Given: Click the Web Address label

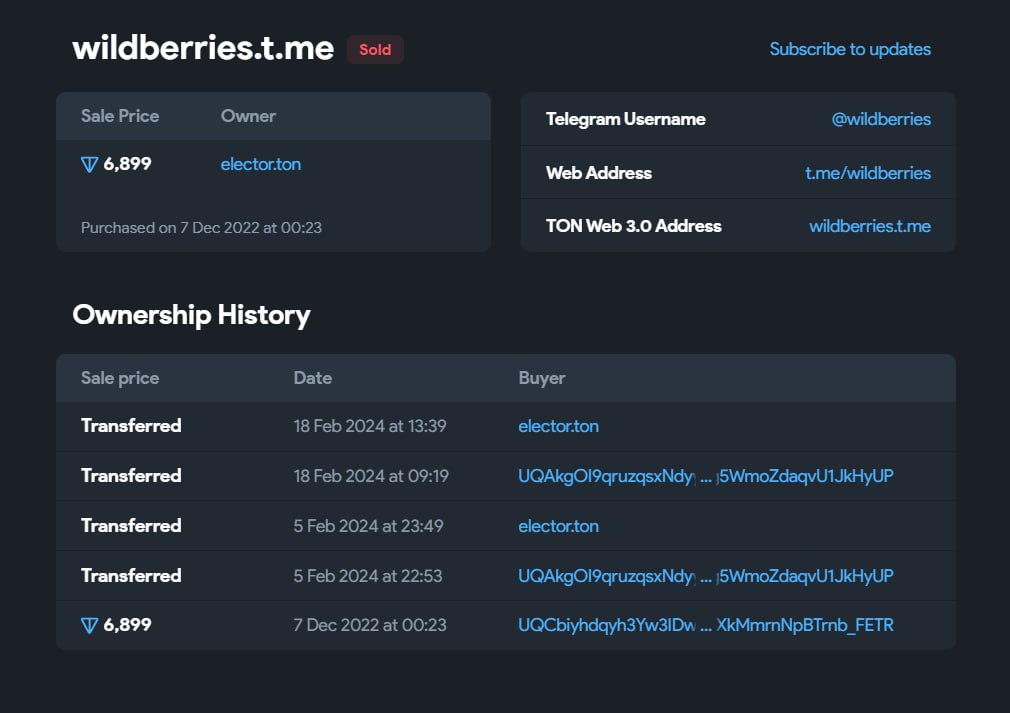Looking at the screenshot, I should point(598,173).
